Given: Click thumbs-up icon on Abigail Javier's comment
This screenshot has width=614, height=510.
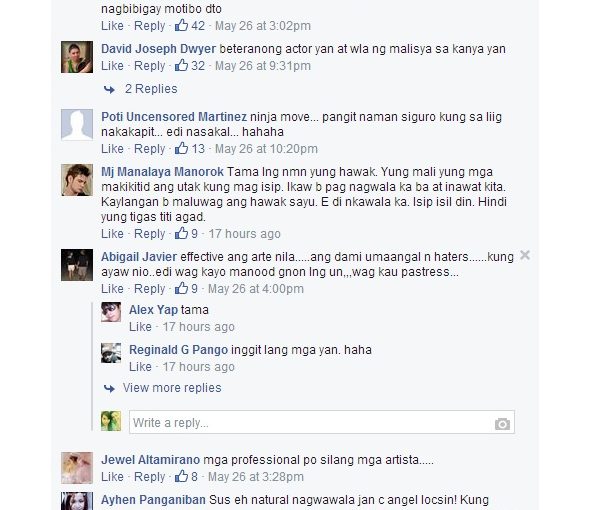Looking at the screenshot, I should [x=181, y=289].
